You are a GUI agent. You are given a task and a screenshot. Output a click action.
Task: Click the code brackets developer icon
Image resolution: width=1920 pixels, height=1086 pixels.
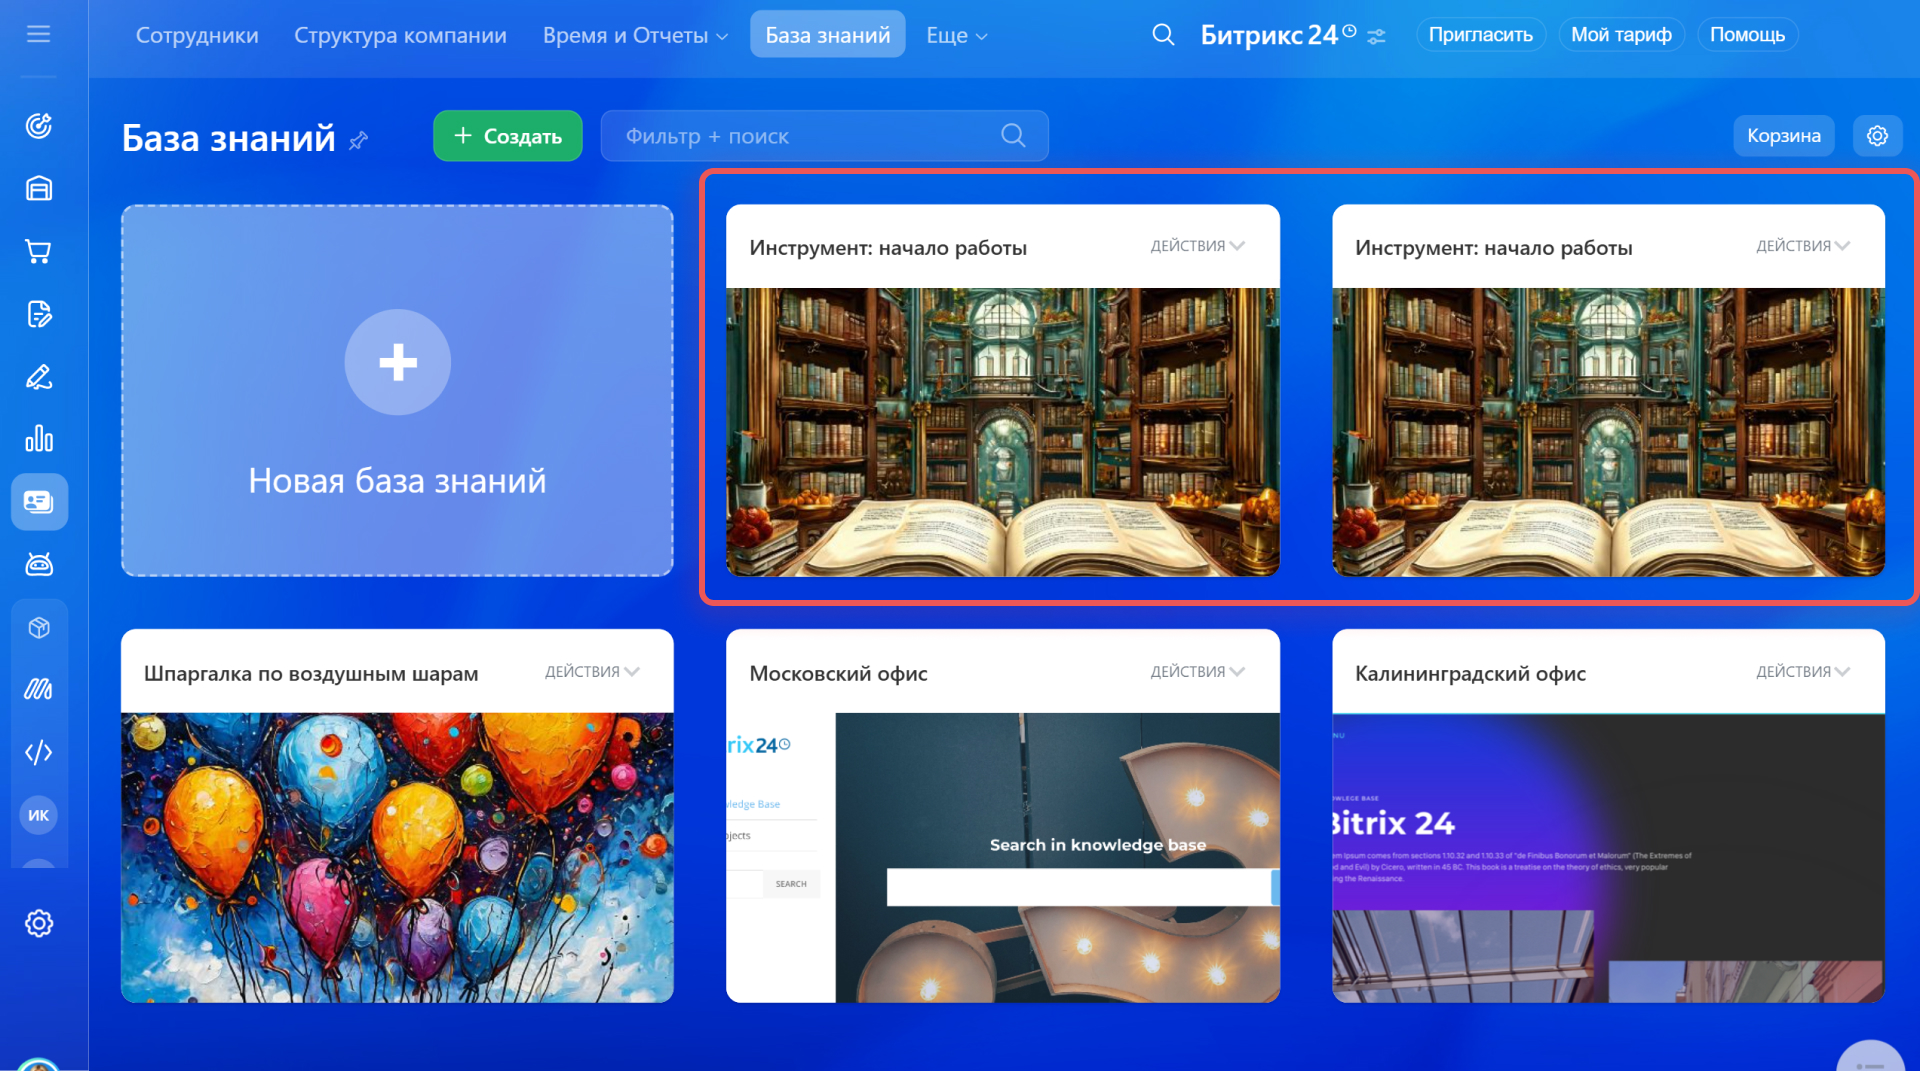38,753
